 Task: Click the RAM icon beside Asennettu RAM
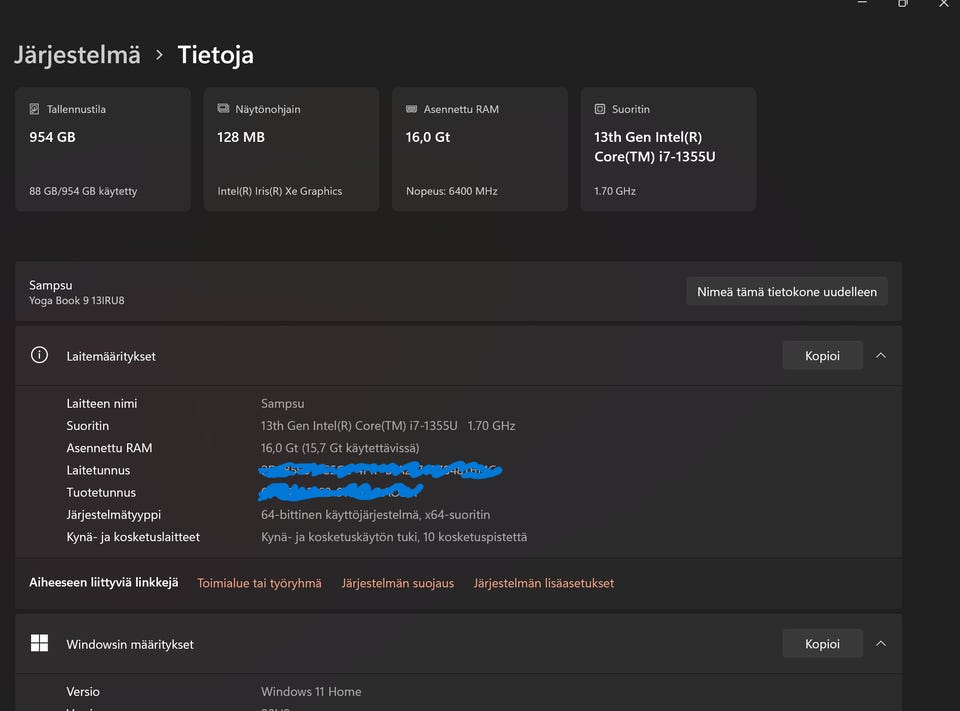(x=411, y=109)
